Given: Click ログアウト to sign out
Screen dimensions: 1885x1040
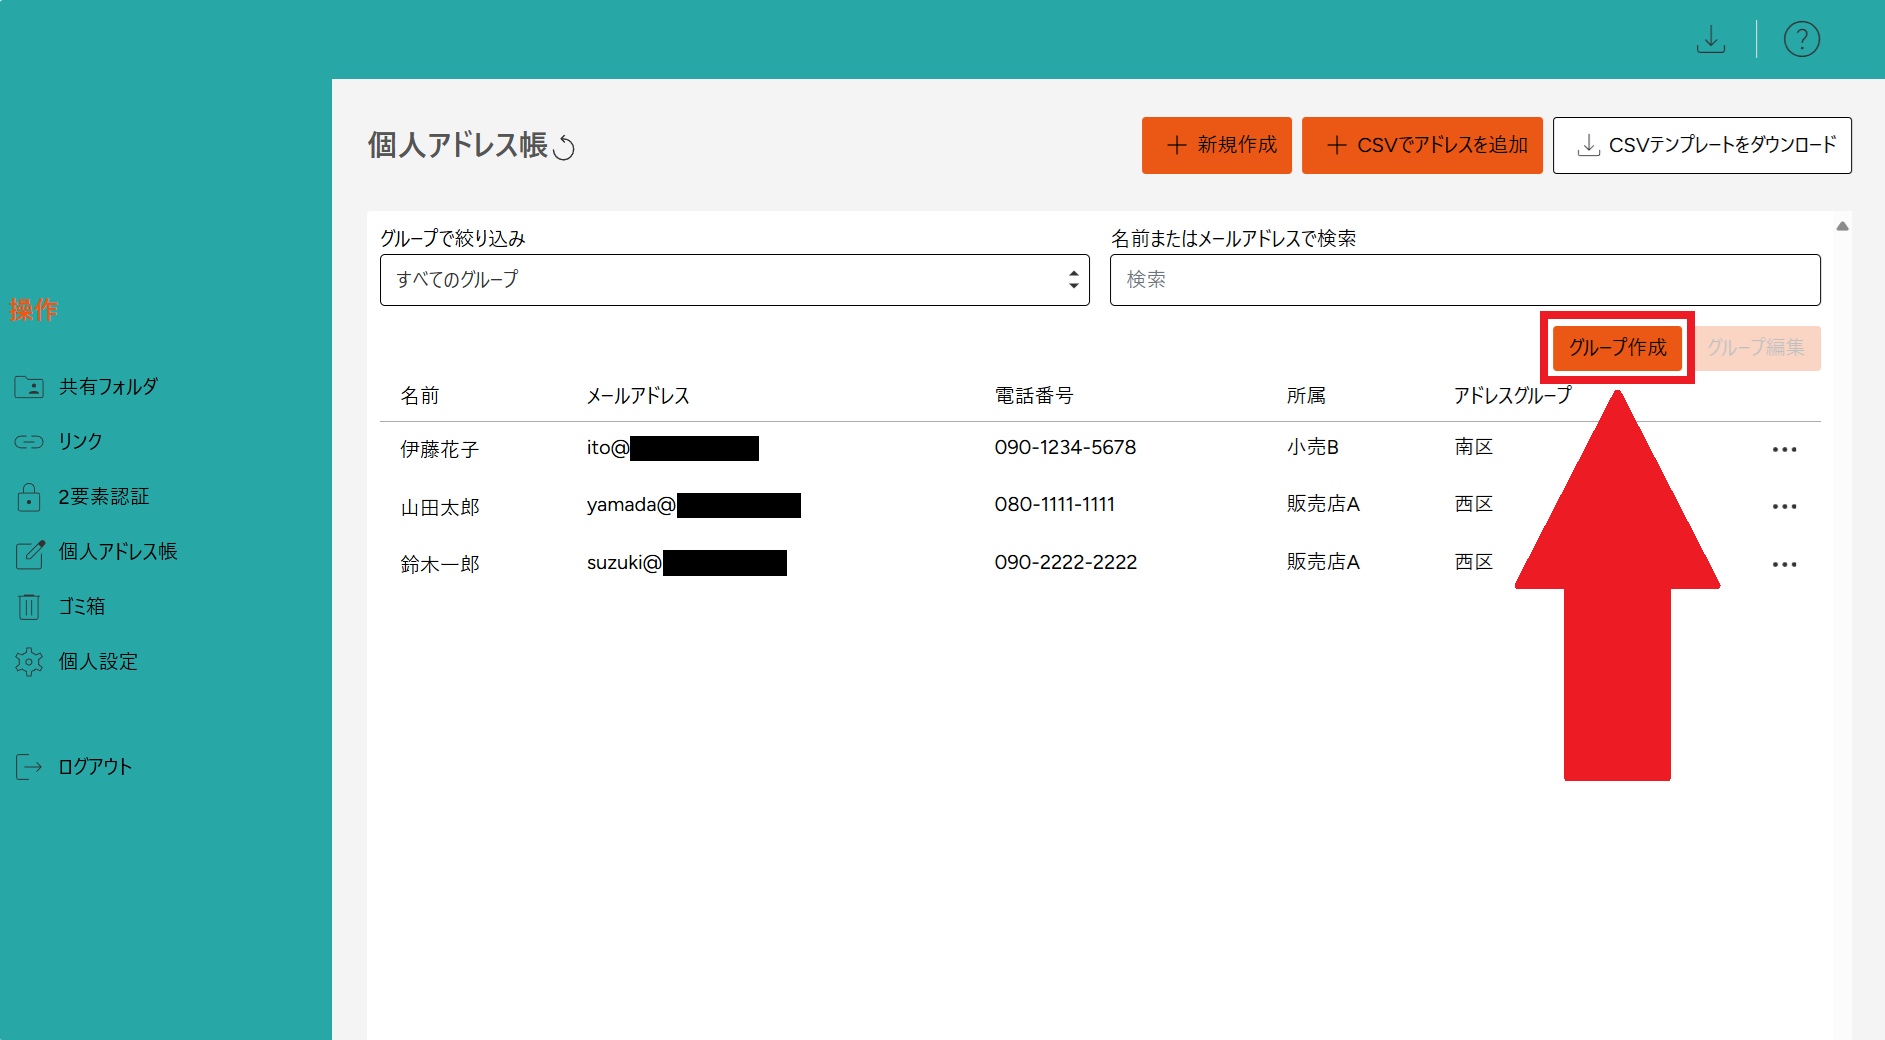Looking at the screenshot, I should (x=95, y=767).
